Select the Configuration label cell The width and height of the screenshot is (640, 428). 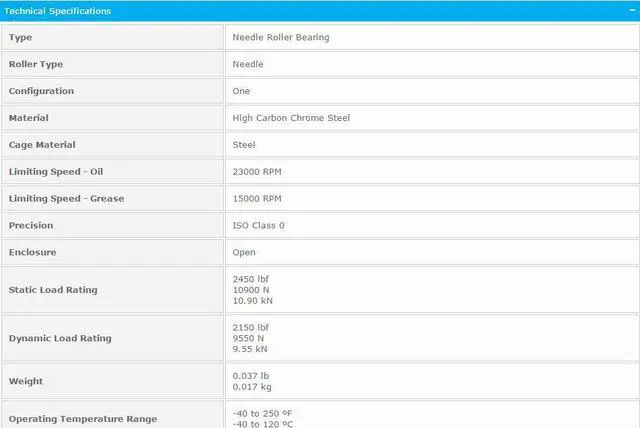pyautogui.click(x=41, y=91)
